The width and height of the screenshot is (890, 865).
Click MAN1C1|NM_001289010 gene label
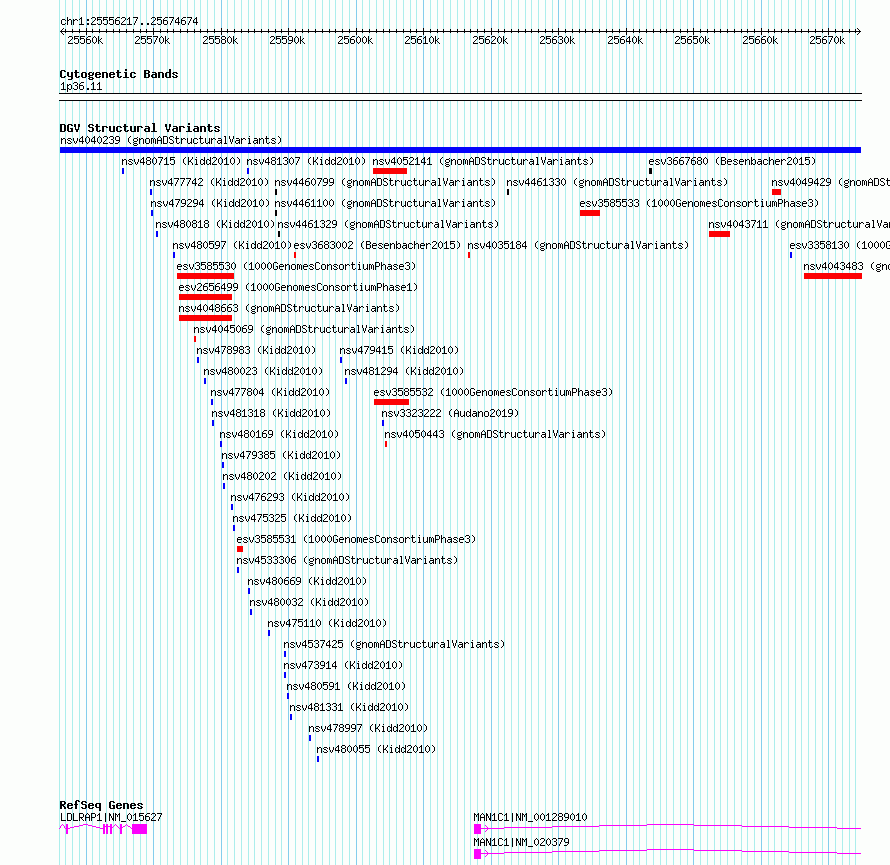click(531, 817)
